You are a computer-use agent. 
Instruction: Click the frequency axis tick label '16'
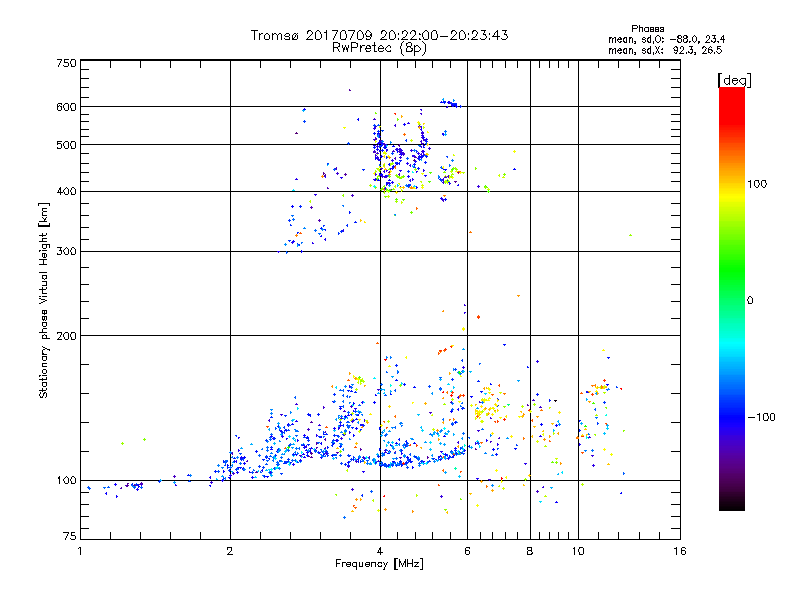(x=680, y=551)
